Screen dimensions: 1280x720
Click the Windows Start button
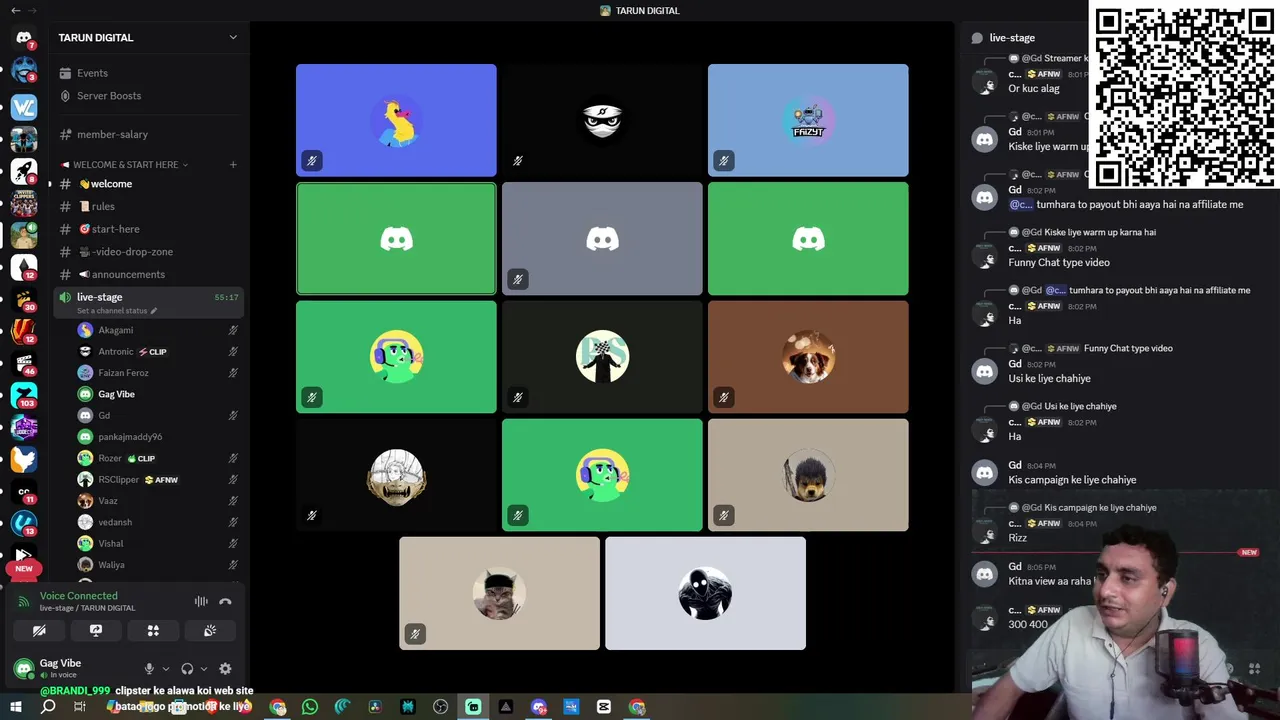tap(15, 707)
